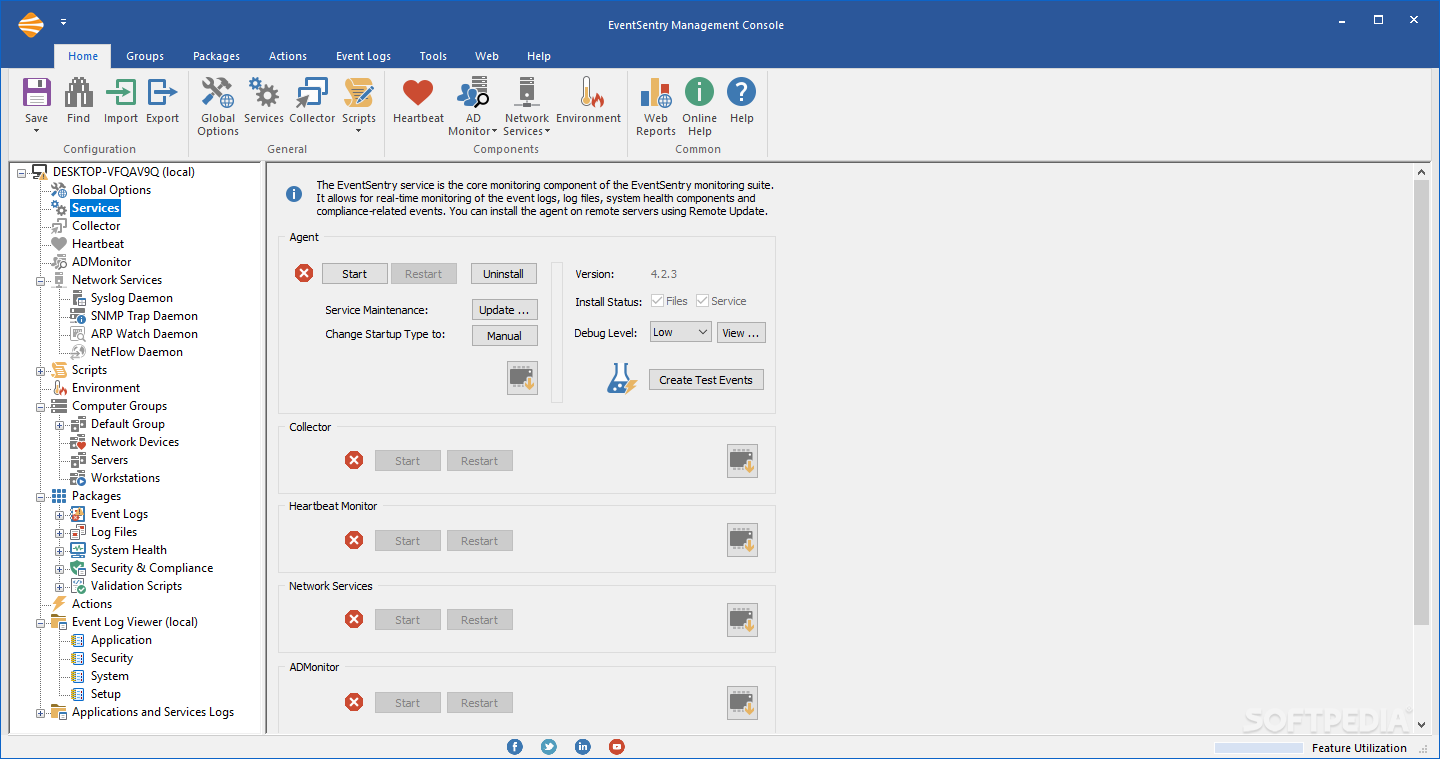Click the Collector section install package icon
This screenshot has width=1440, height=759.
click(x=742, y=461)
